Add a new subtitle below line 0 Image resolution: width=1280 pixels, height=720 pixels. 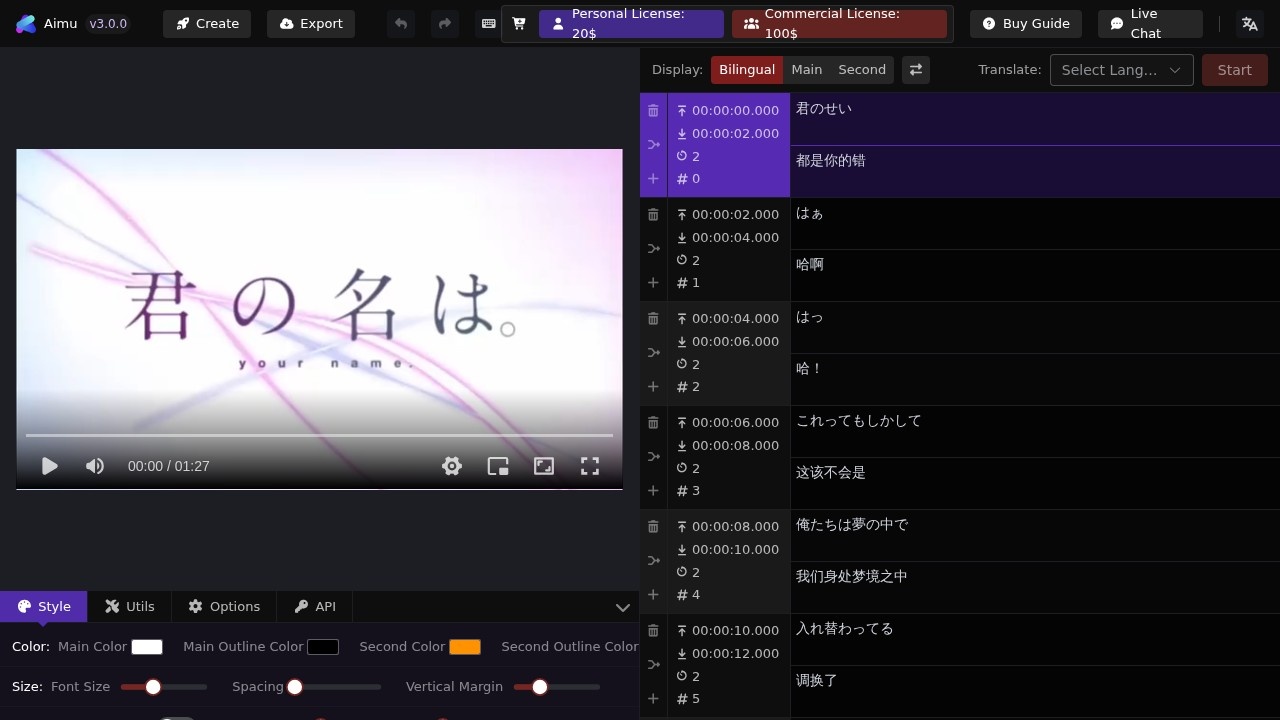[x=653, y=178]
